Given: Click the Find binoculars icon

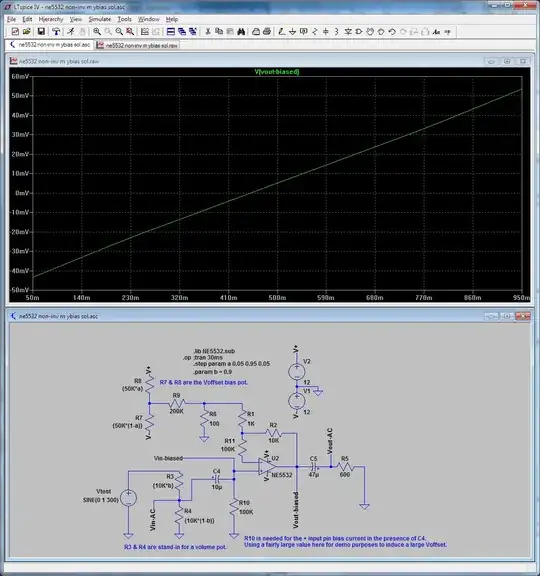Looking at the screenshot, I should pyautogui.click(x=241, y=32).
